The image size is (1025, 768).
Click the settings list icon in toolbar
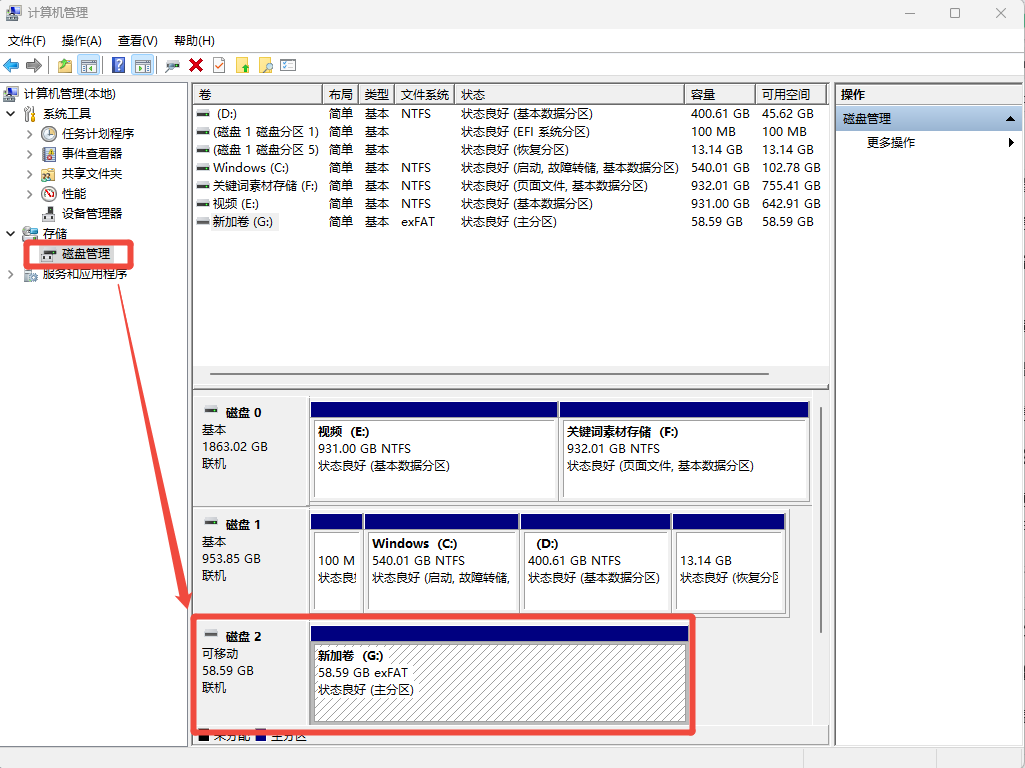pyautogui.click(x=288, y=65)
